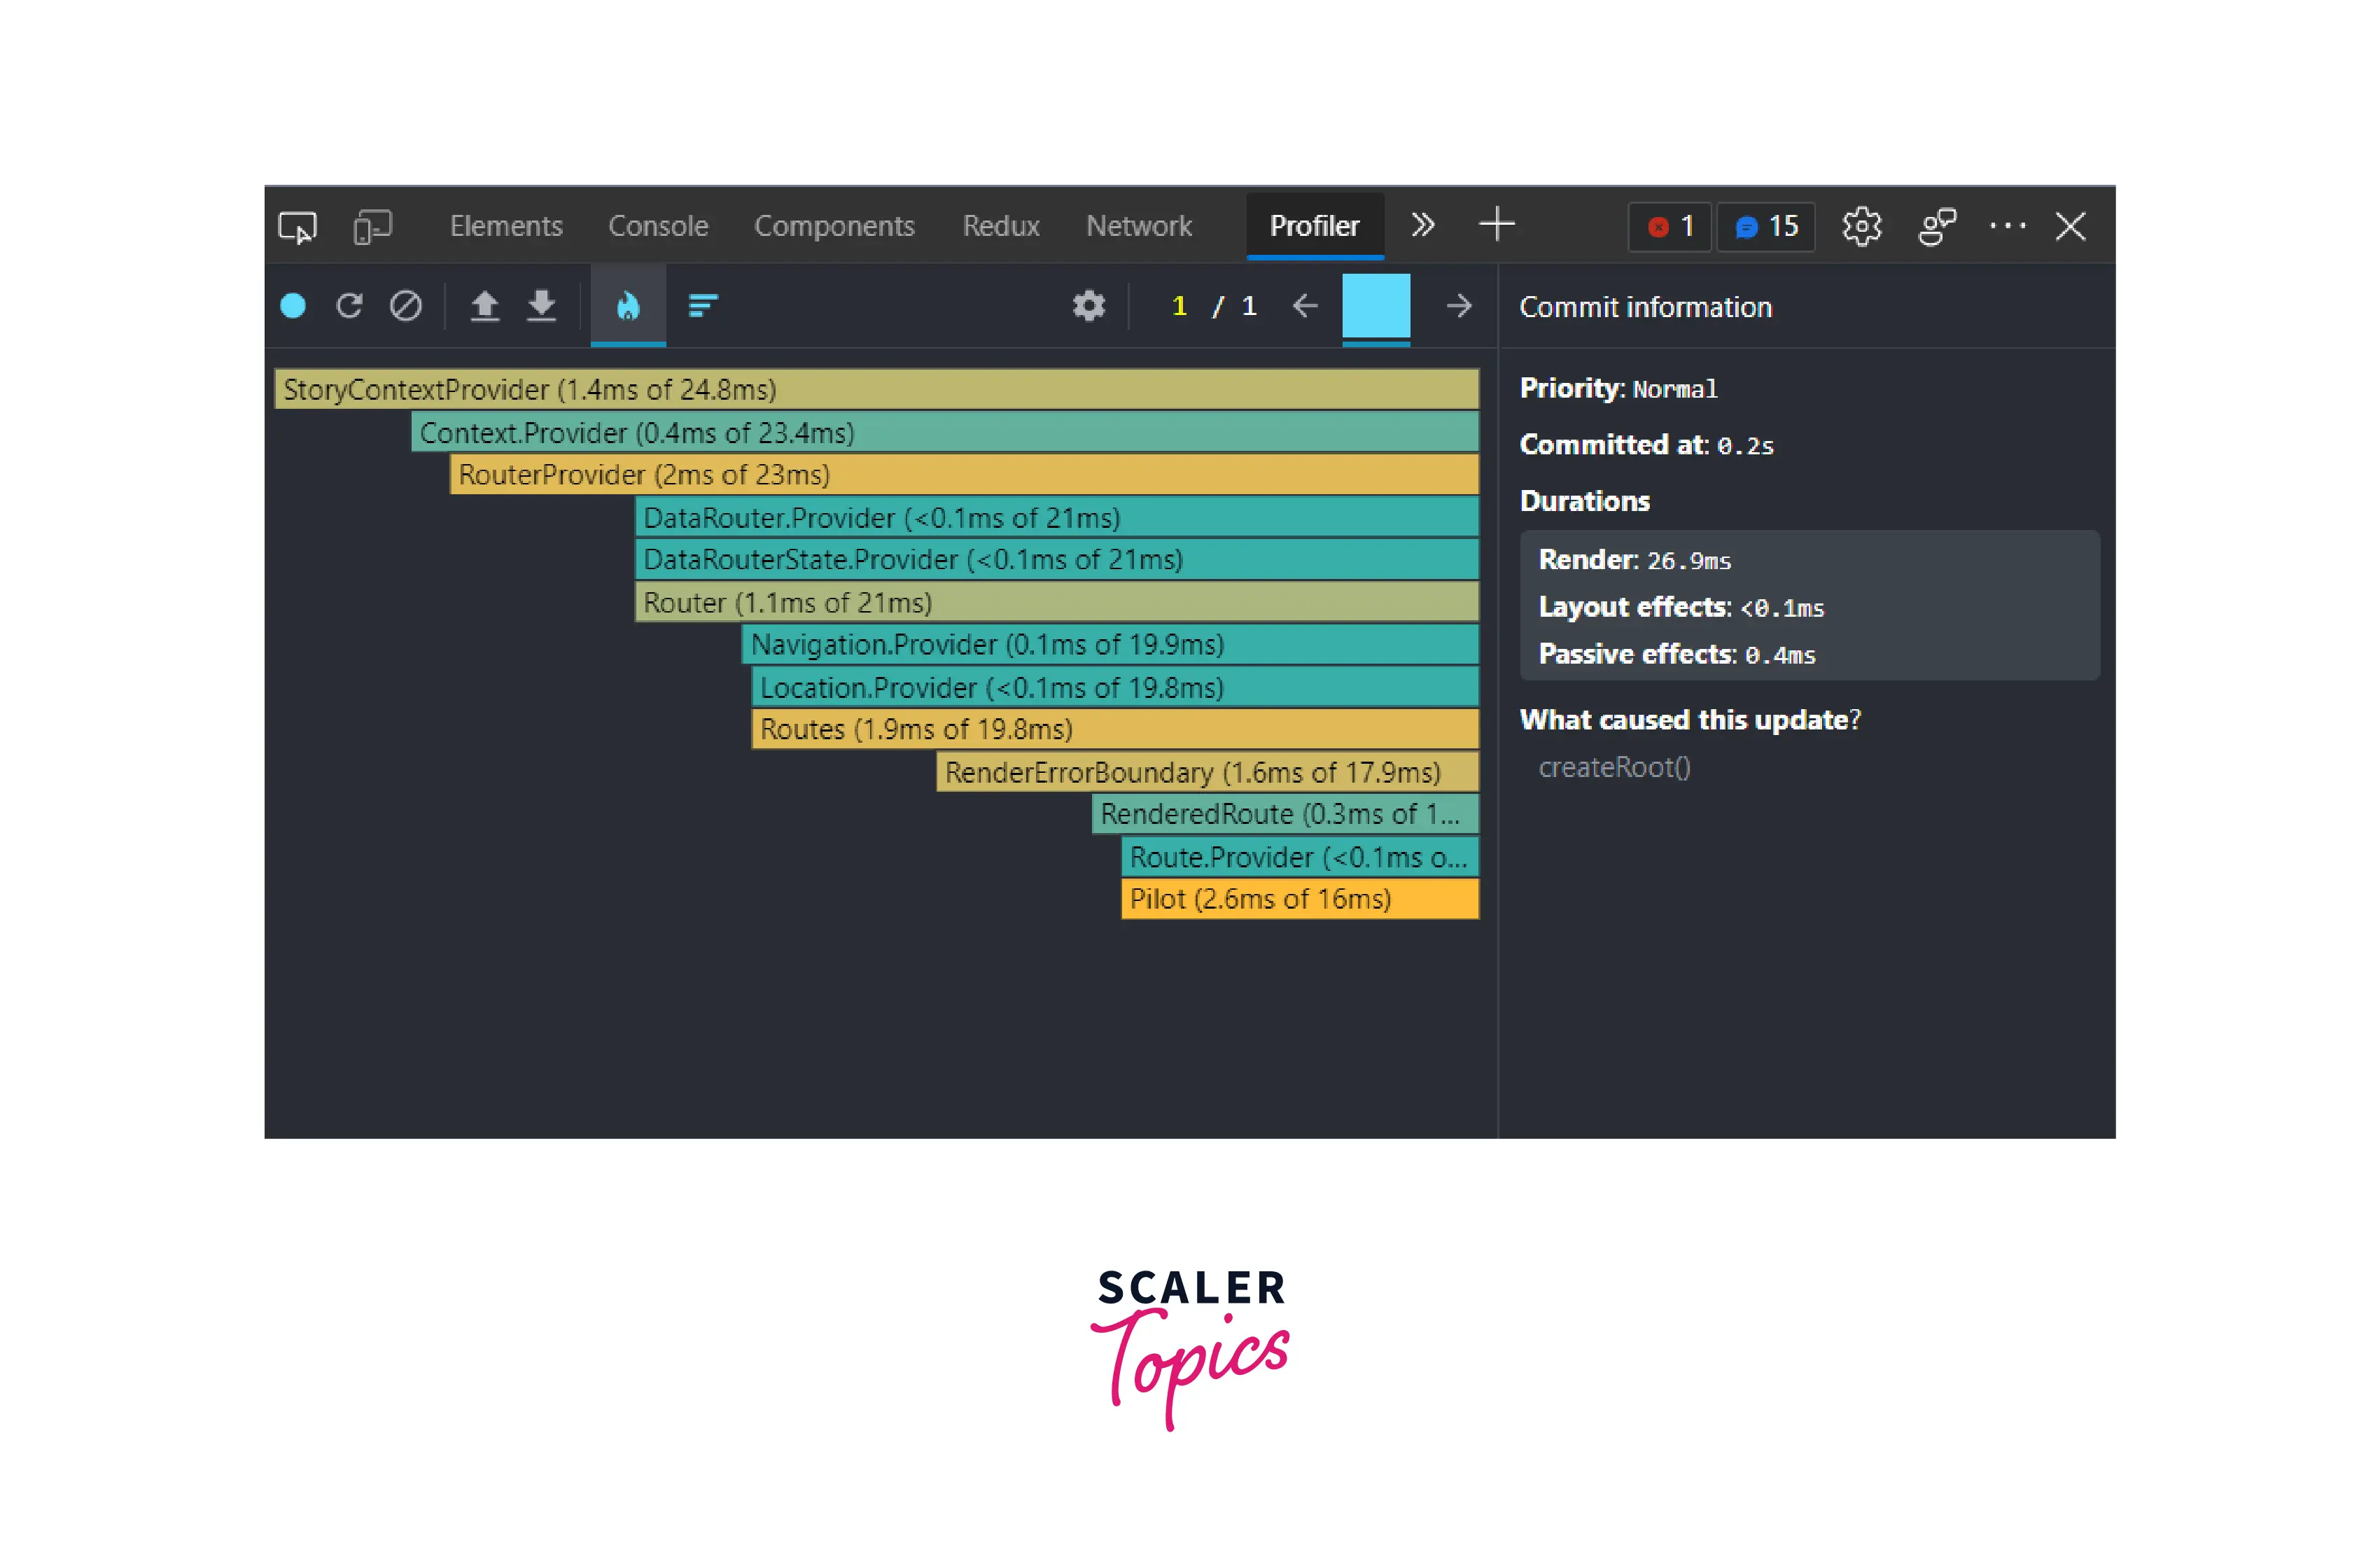This screenshot has width=2380, height=1566.
Task: Expand more tabs chevron
Action: pyautogui.click(x=1423, y=226)
